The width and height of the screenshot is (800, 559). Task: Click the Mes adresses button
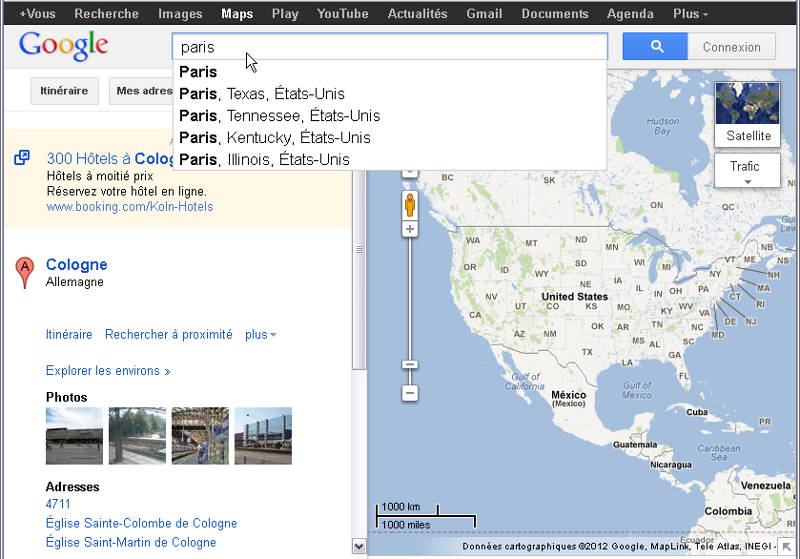(142, 91)
